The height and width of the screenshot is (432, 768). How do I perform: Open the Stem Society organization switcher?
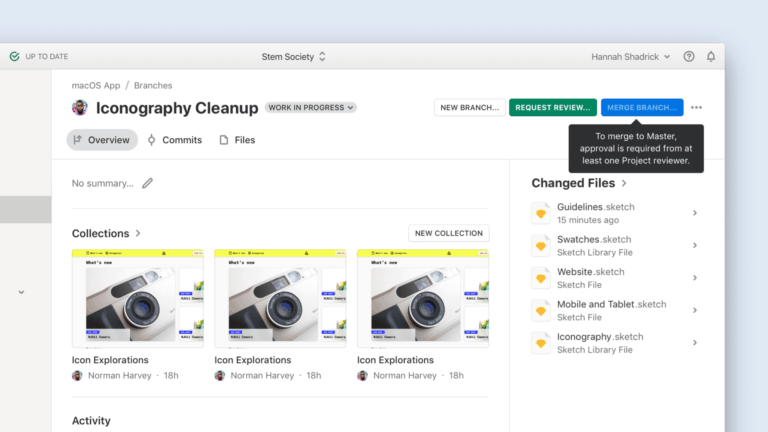tap(294, 57)
